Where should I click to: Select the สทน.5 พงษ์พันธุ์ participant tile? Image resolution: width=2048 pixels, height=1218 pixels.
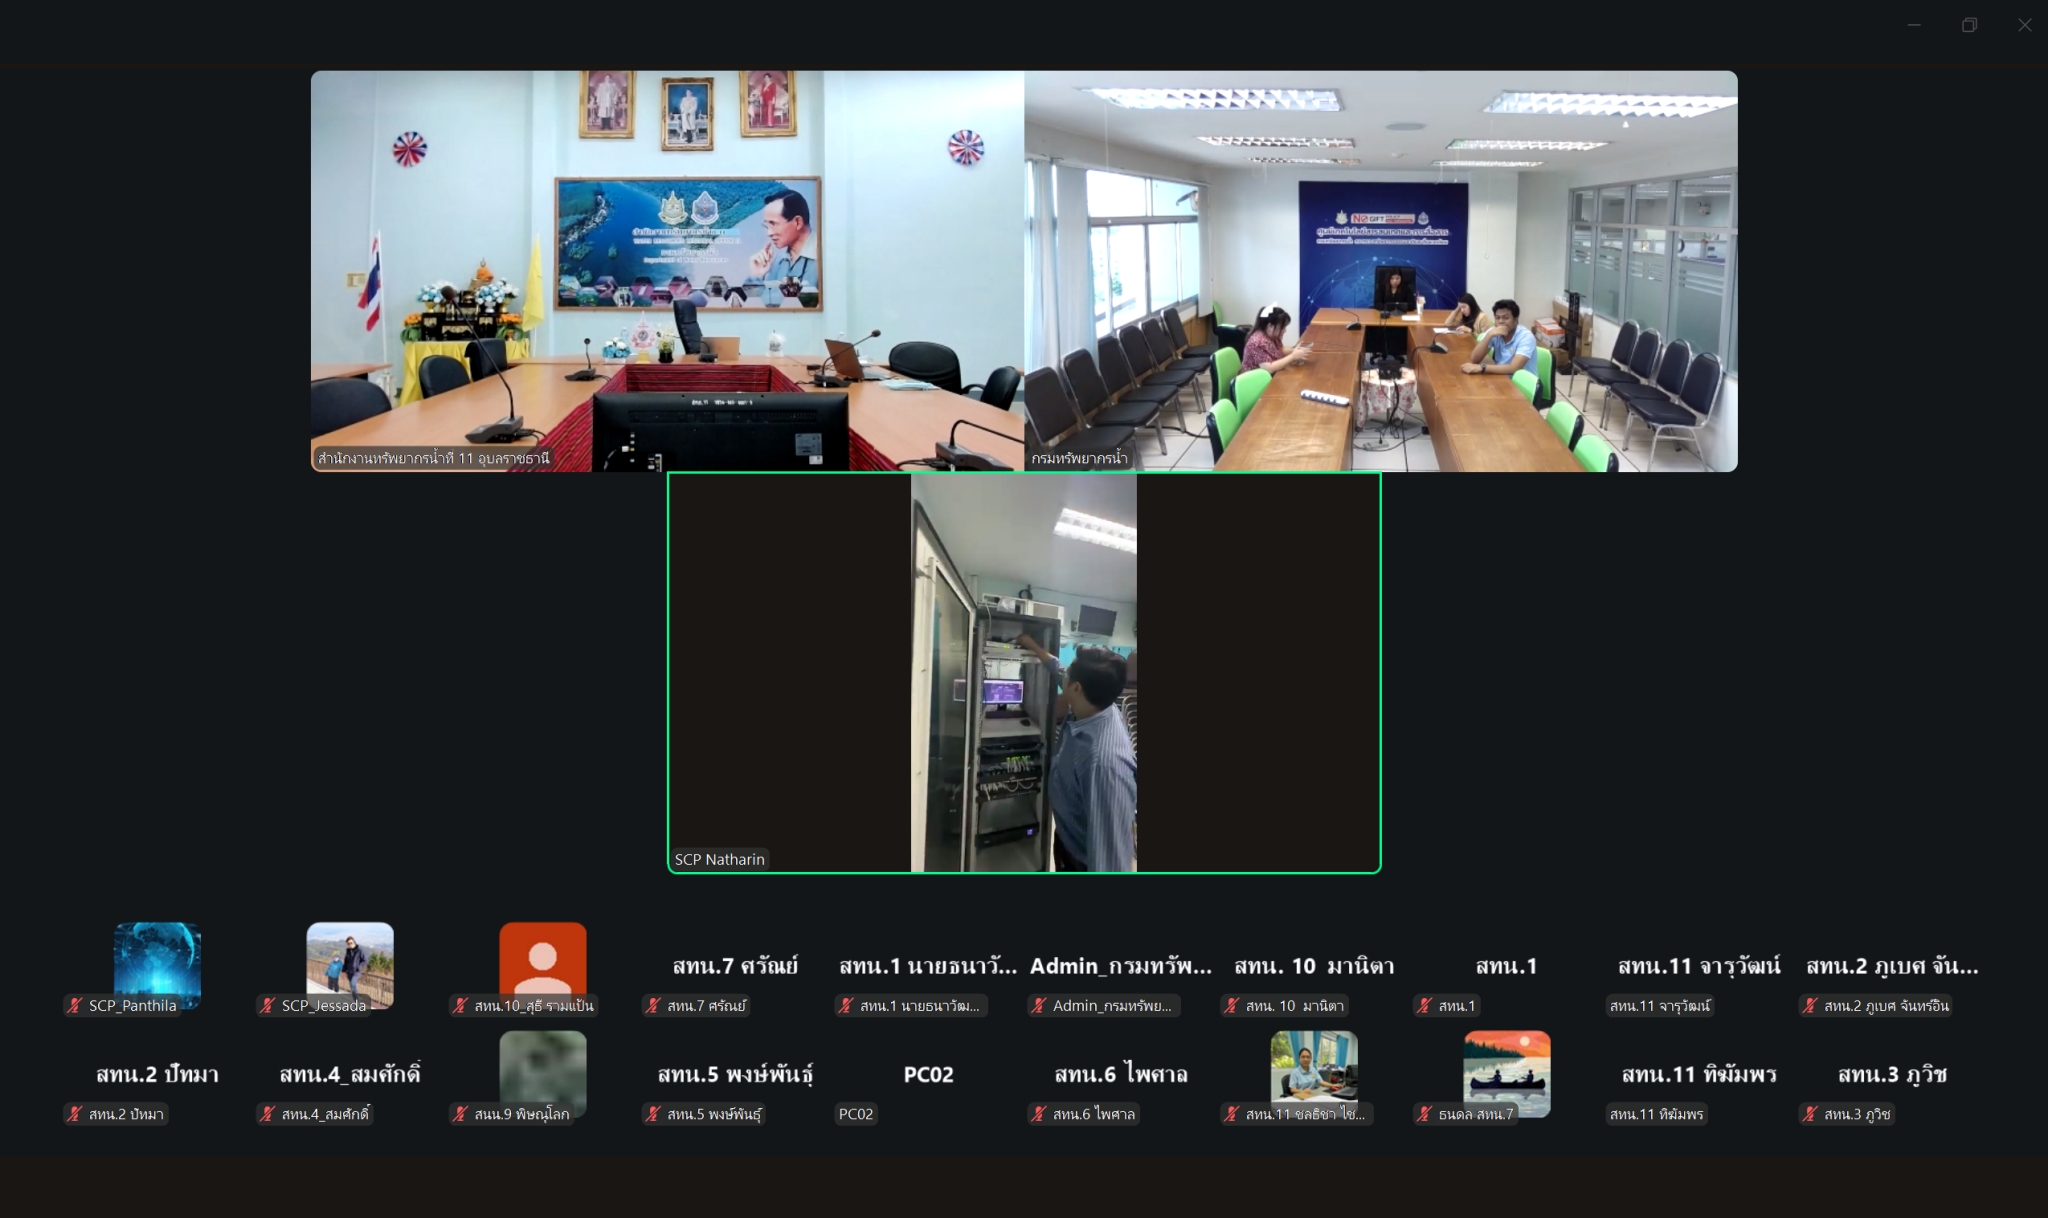click(x=735, y=1075)
